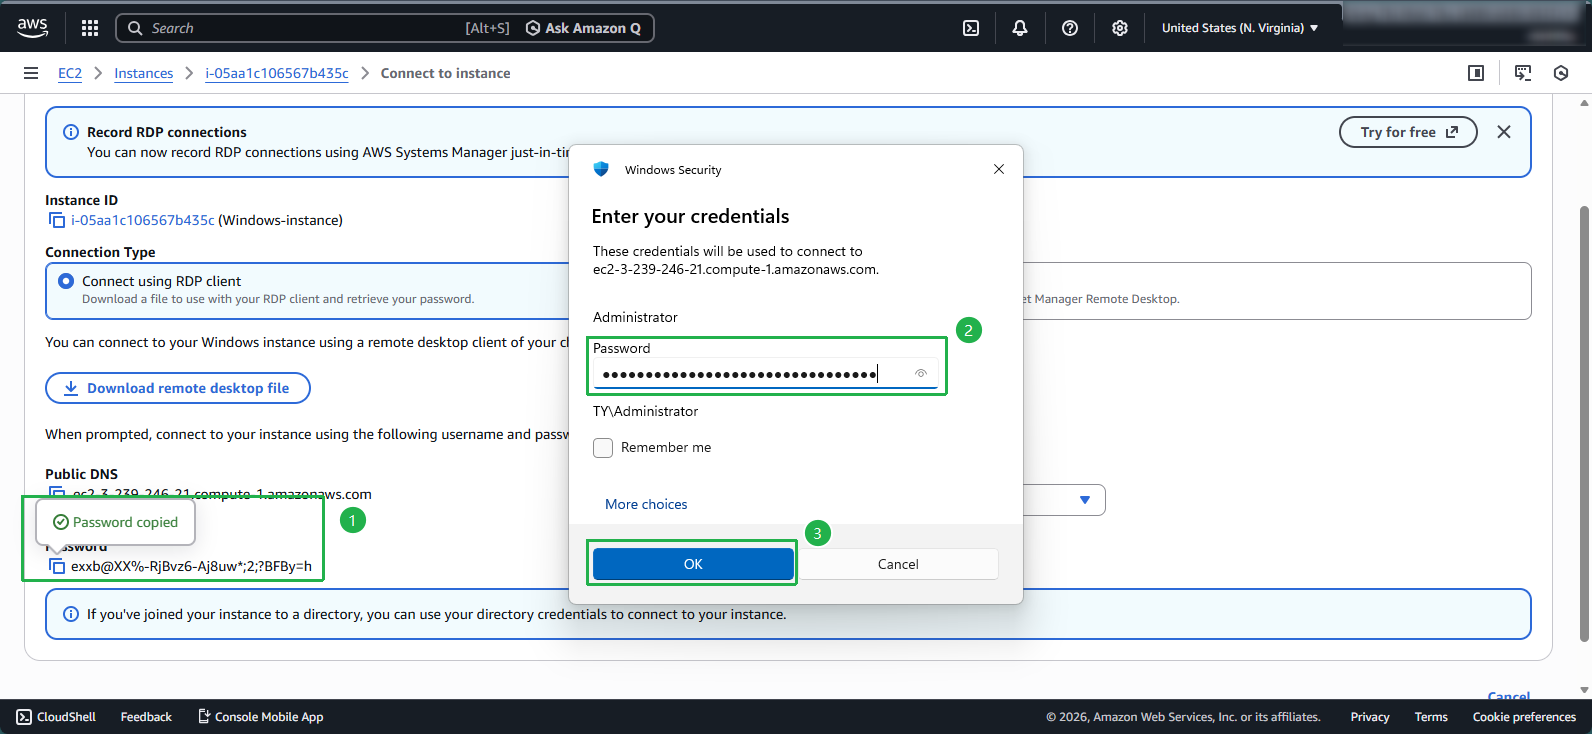Reveal the password with the eye icon
Image resolution: width=1592 pixels, height=734 pixels.
(x=921, y=373)
